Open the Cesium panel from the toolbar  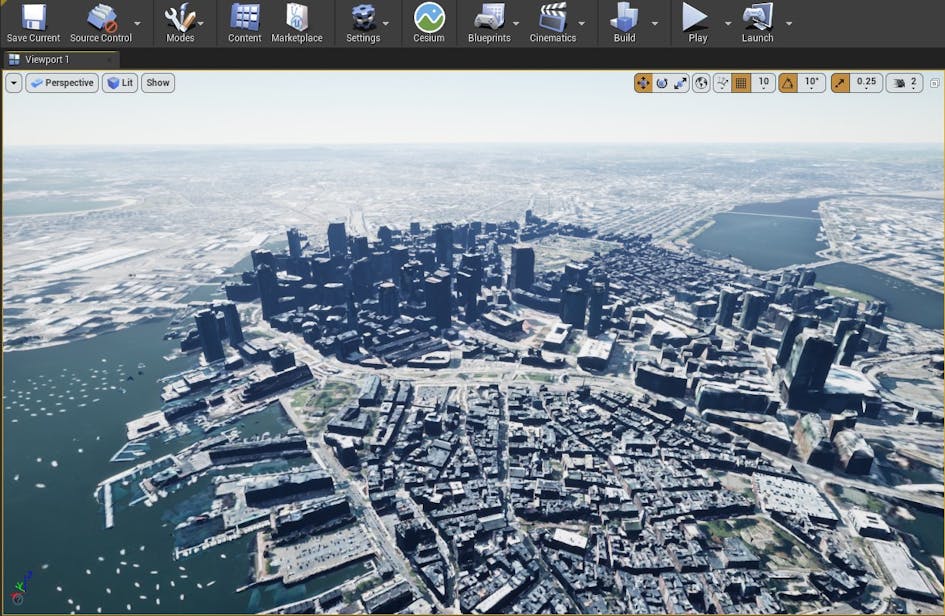click(429, 22)
